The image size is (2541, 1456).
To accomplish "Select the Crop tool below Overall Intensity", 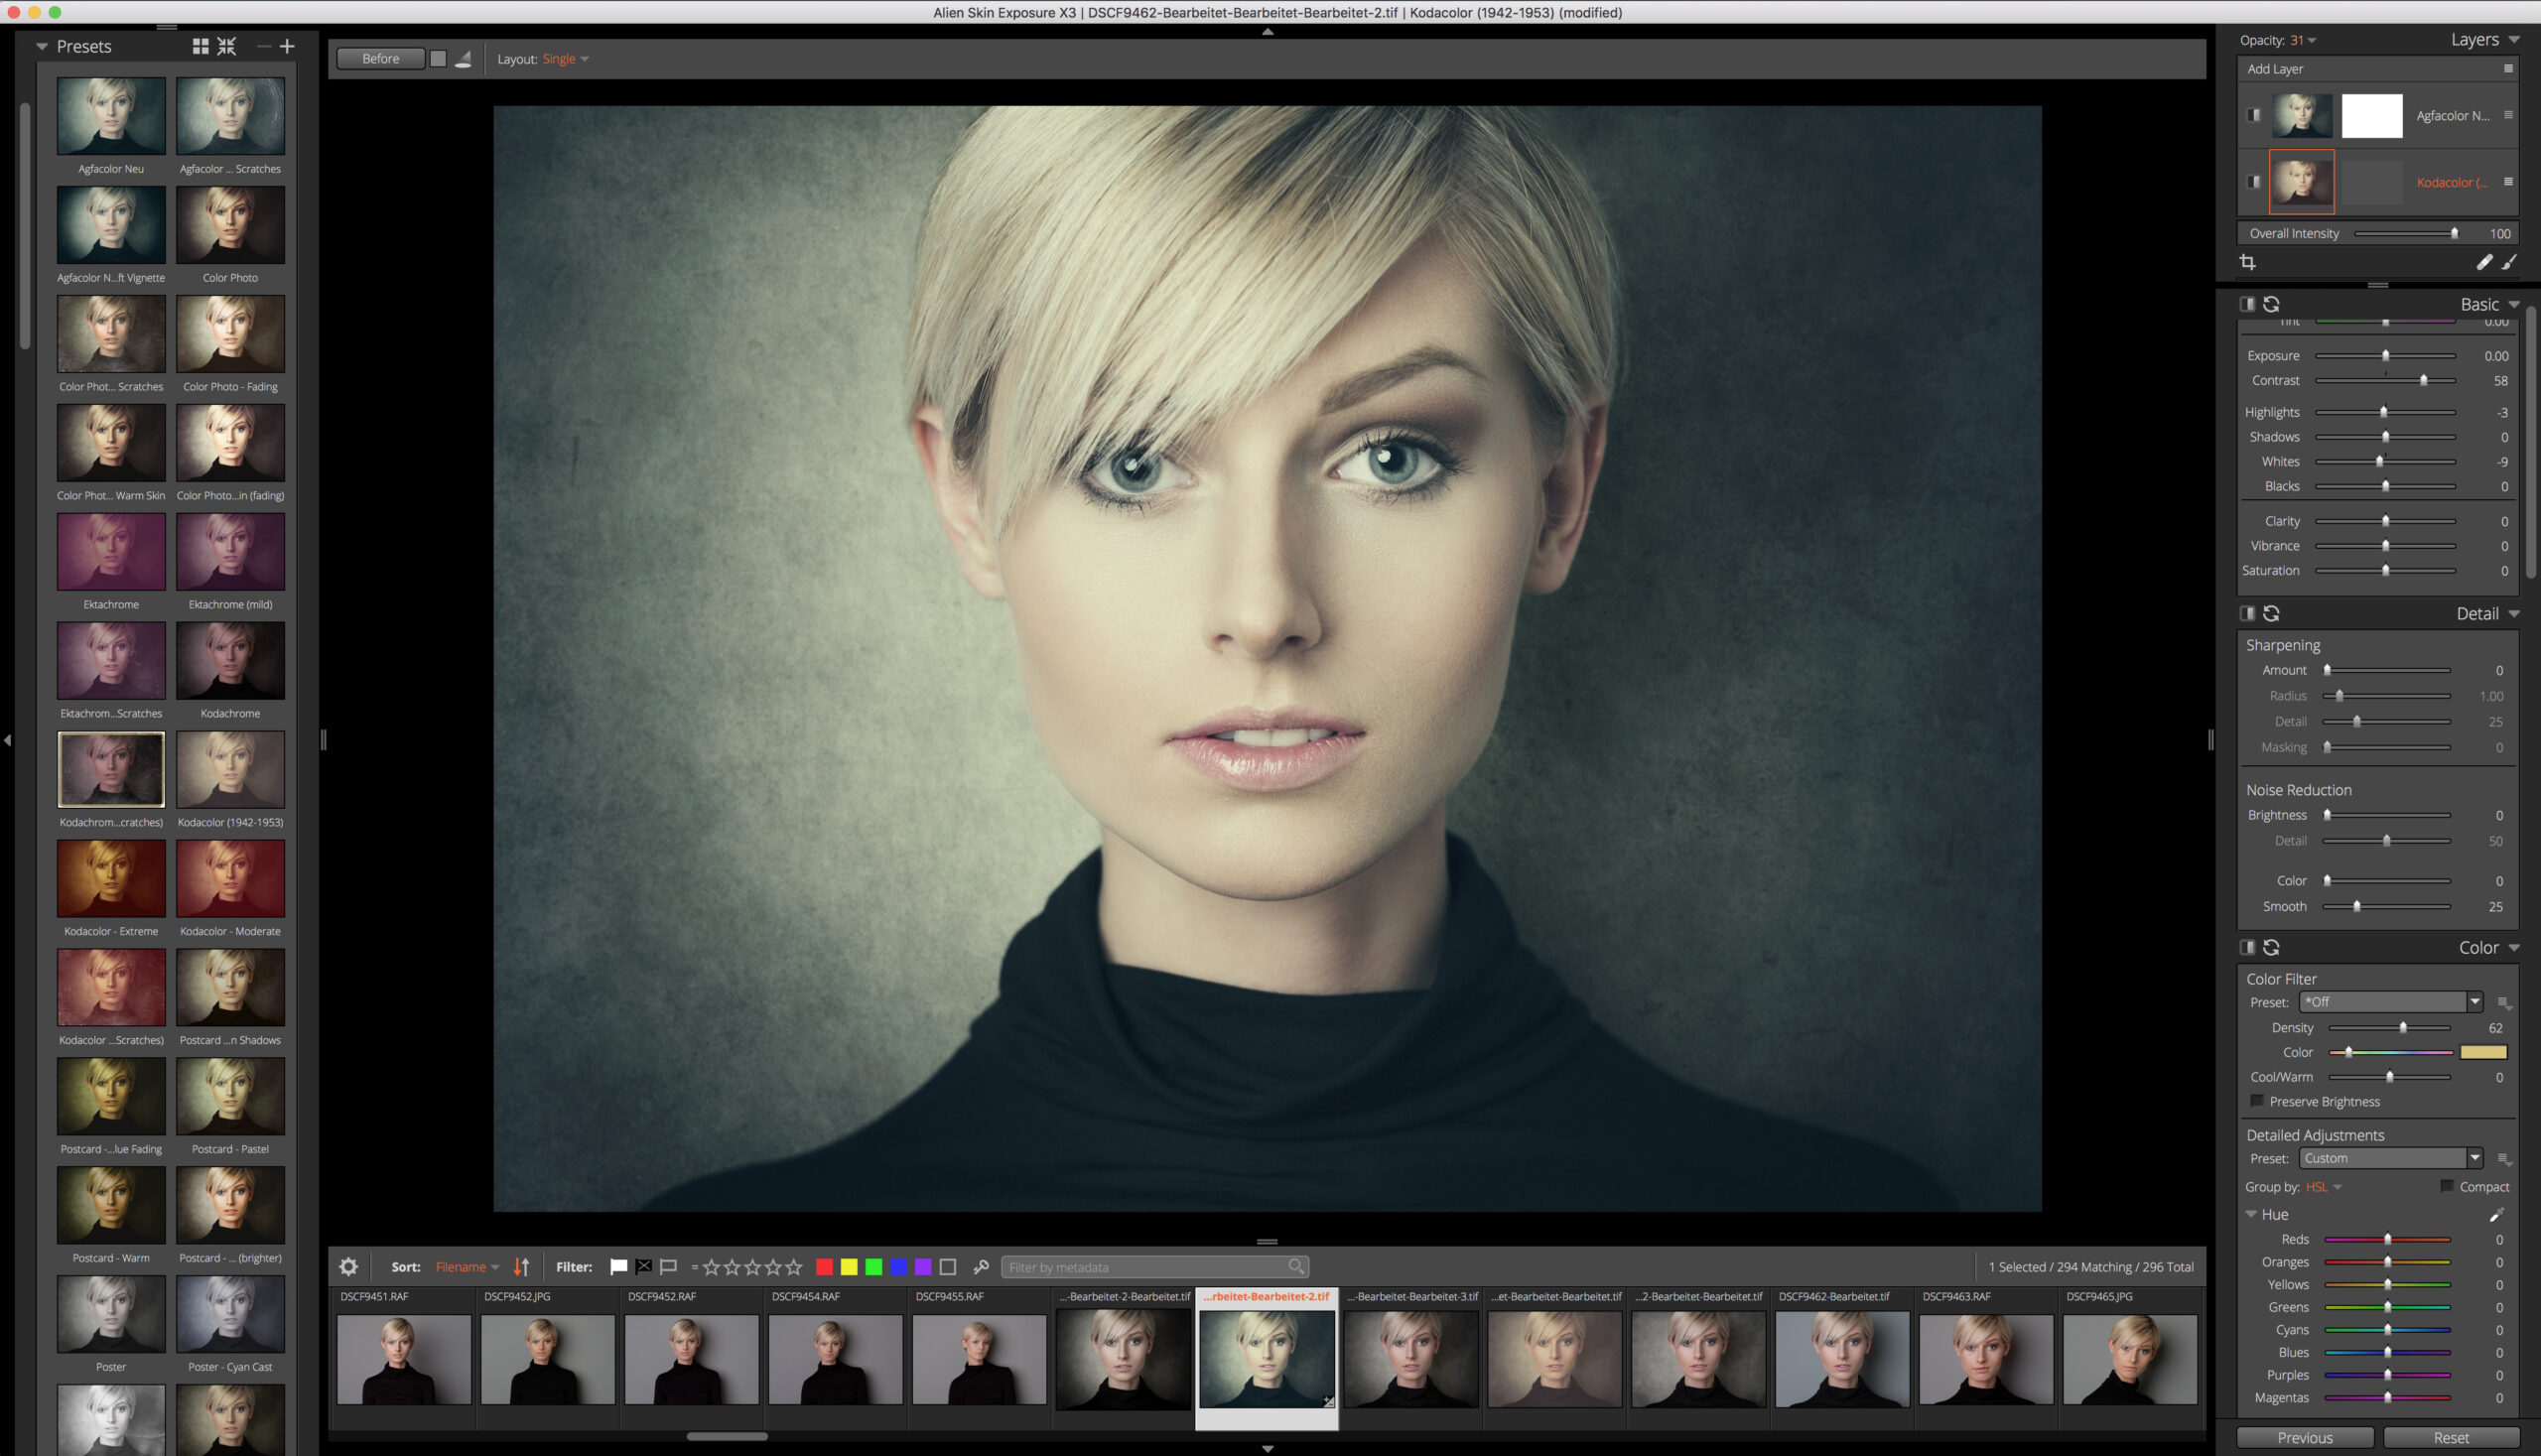I will coord(2248,262).
